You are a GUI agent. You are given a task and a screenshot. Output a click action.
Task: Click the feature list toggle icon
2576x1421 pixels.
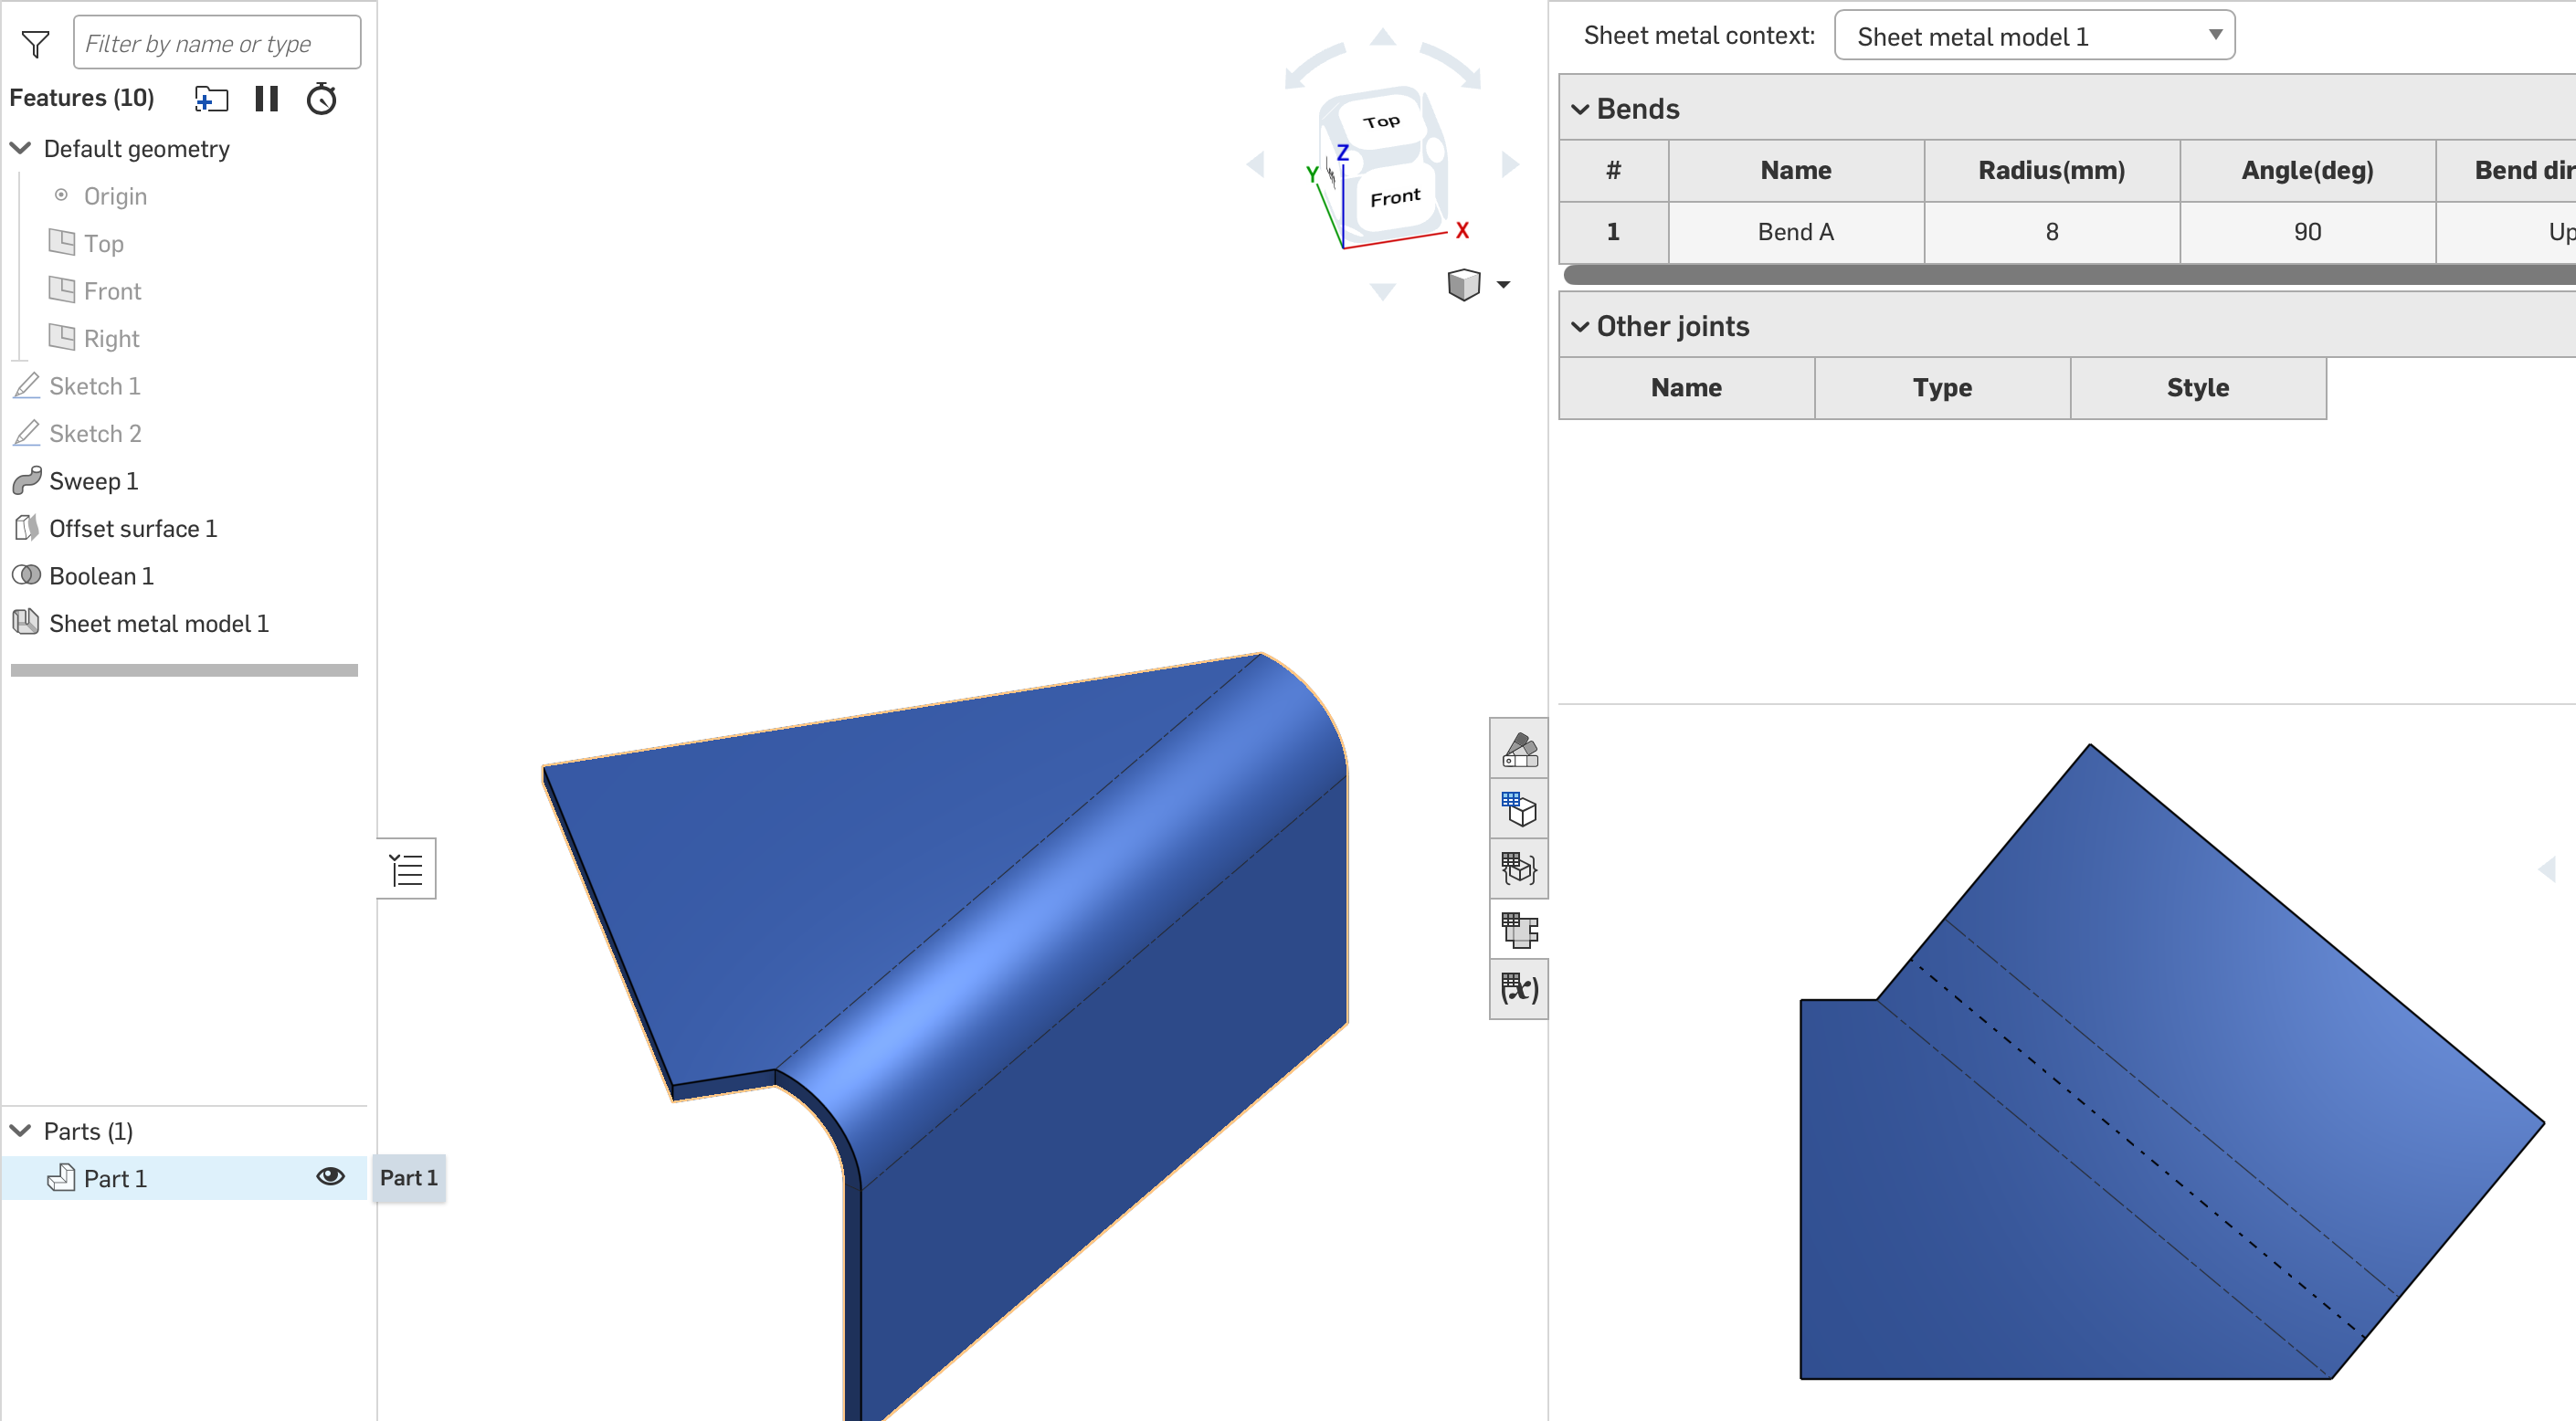point(407,869)
